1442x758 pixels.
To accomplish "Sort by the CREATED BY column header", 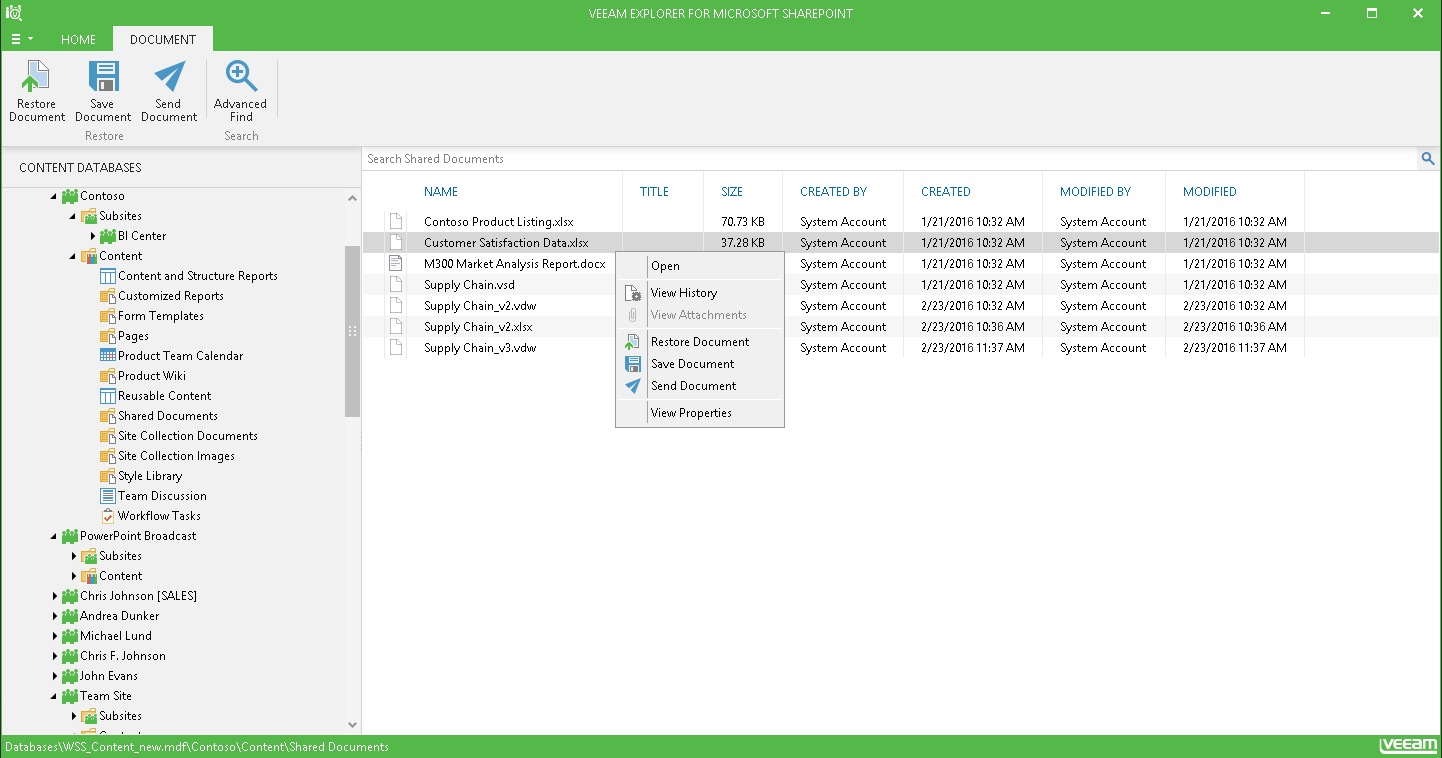I will (834, 192).
